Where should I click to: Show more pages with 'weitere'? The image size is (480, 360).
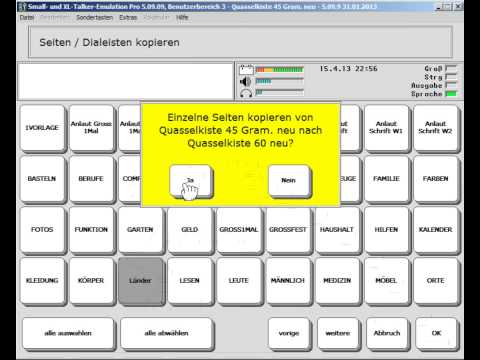pos(338,333)
